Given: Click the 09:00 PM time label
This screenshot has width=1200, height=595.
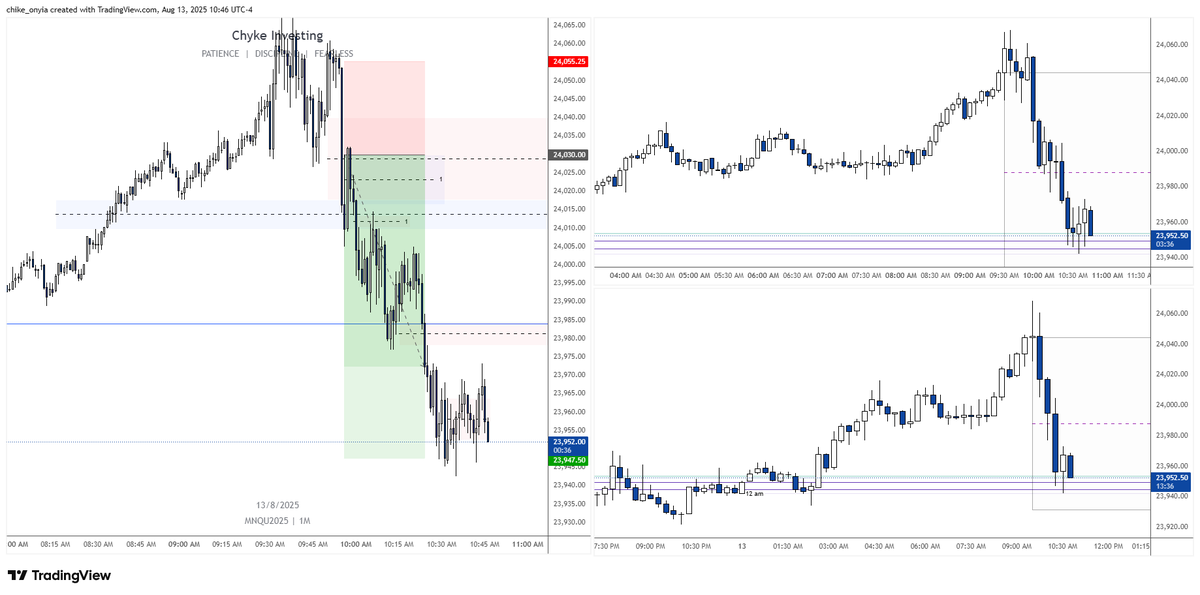Looking at the screenshot, I should pyautogui.click(x=652, y=547).
